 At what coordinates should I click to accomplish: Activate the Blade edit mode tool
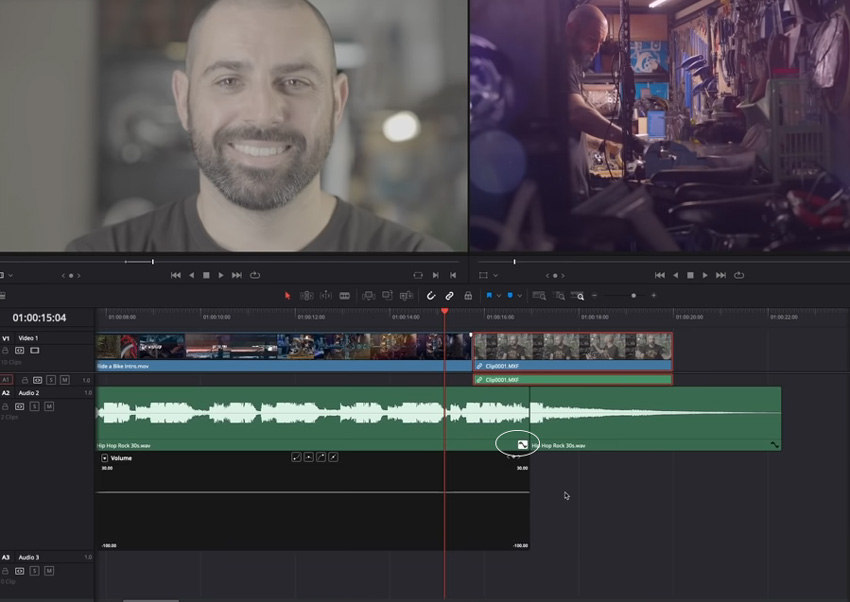coord(345,296)
